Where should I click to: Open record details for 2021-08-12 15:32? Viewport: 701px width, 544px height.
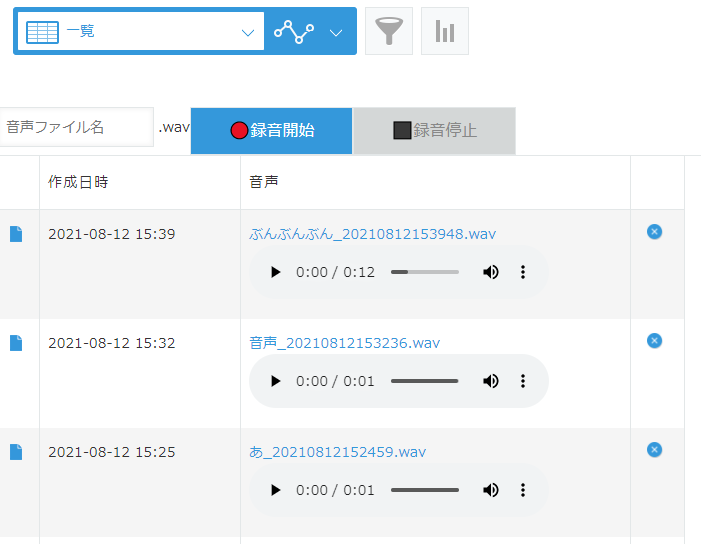[16, 343]
